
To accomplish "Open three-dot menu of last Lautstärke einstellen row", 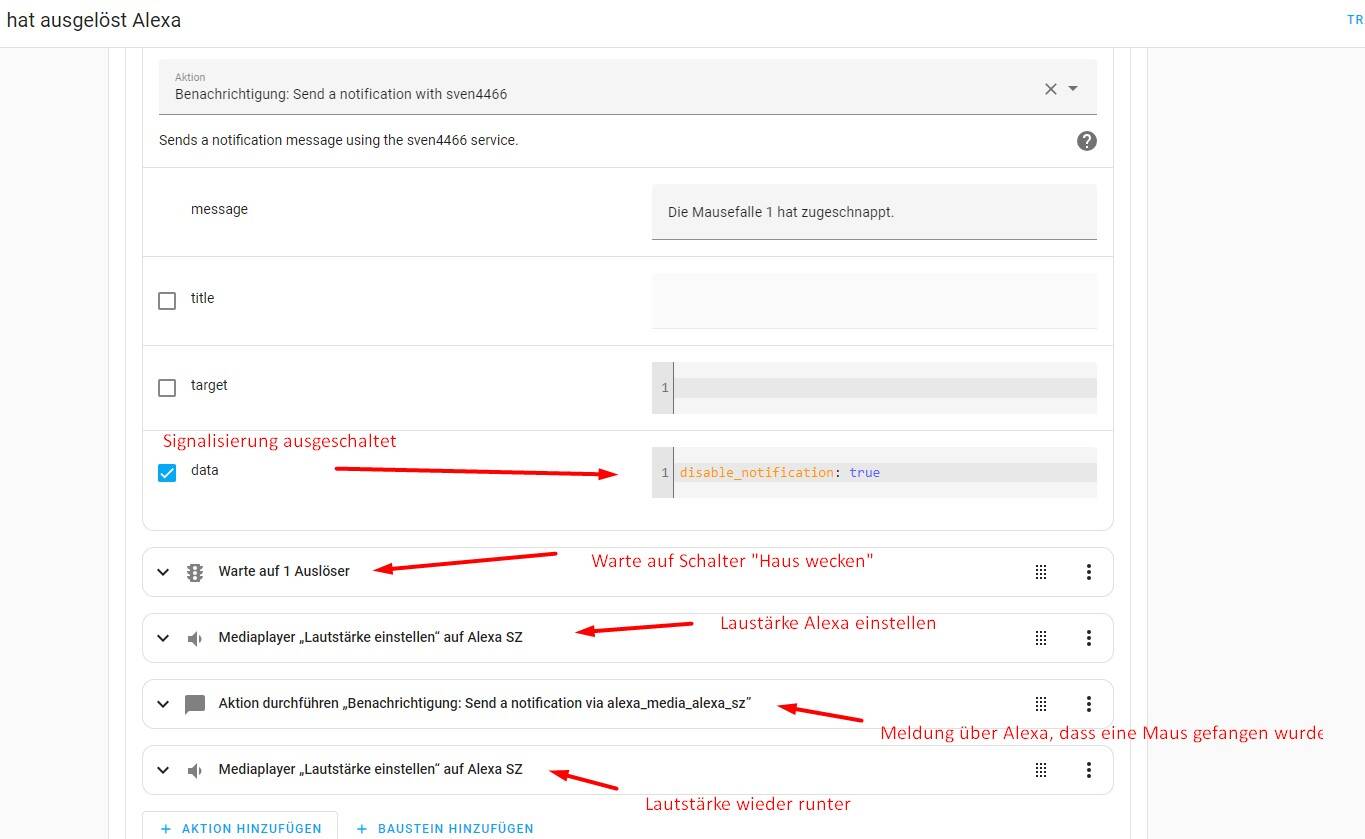I will tap(1088, 770).
